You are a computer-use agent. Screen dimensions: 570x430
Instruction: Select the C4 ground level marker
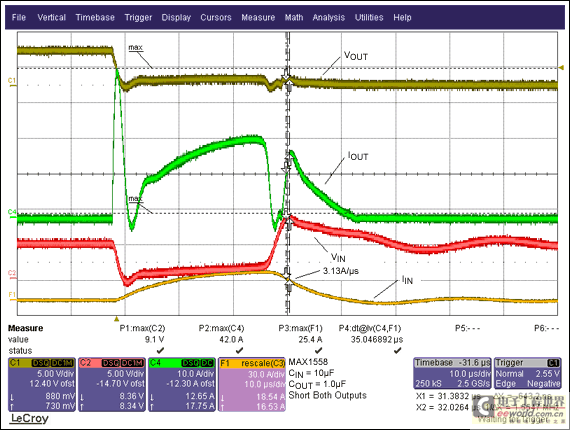(12, 213)
